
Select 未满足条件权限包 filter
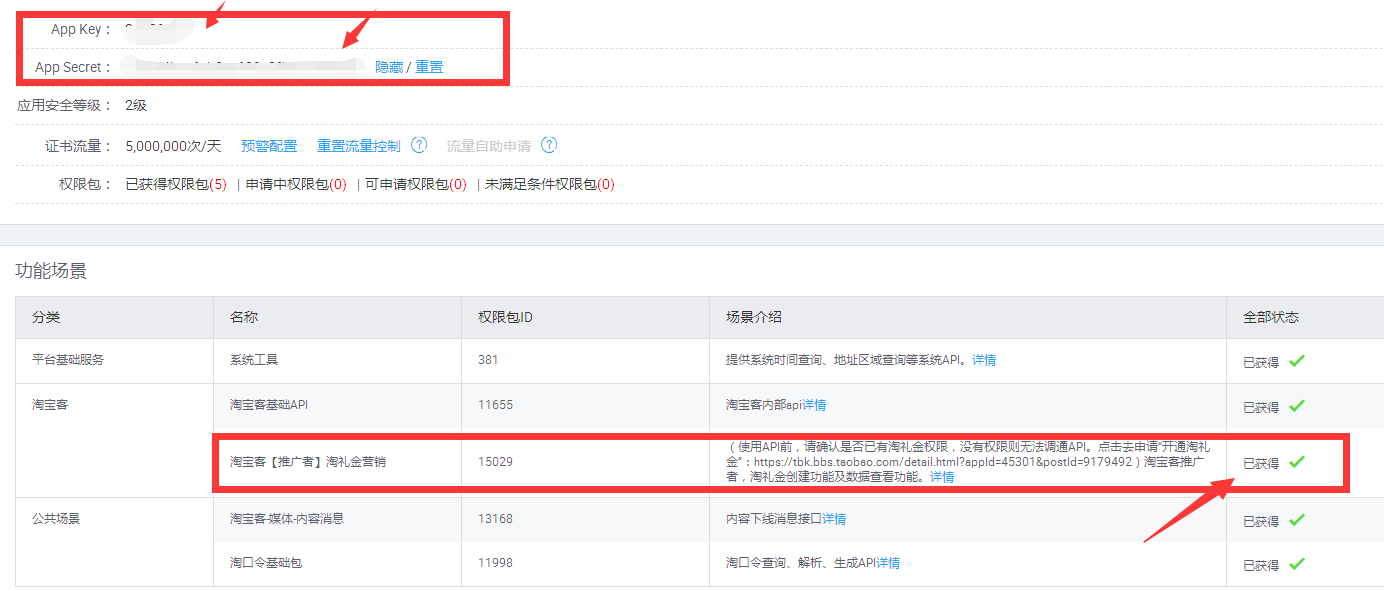click(549, 184)
